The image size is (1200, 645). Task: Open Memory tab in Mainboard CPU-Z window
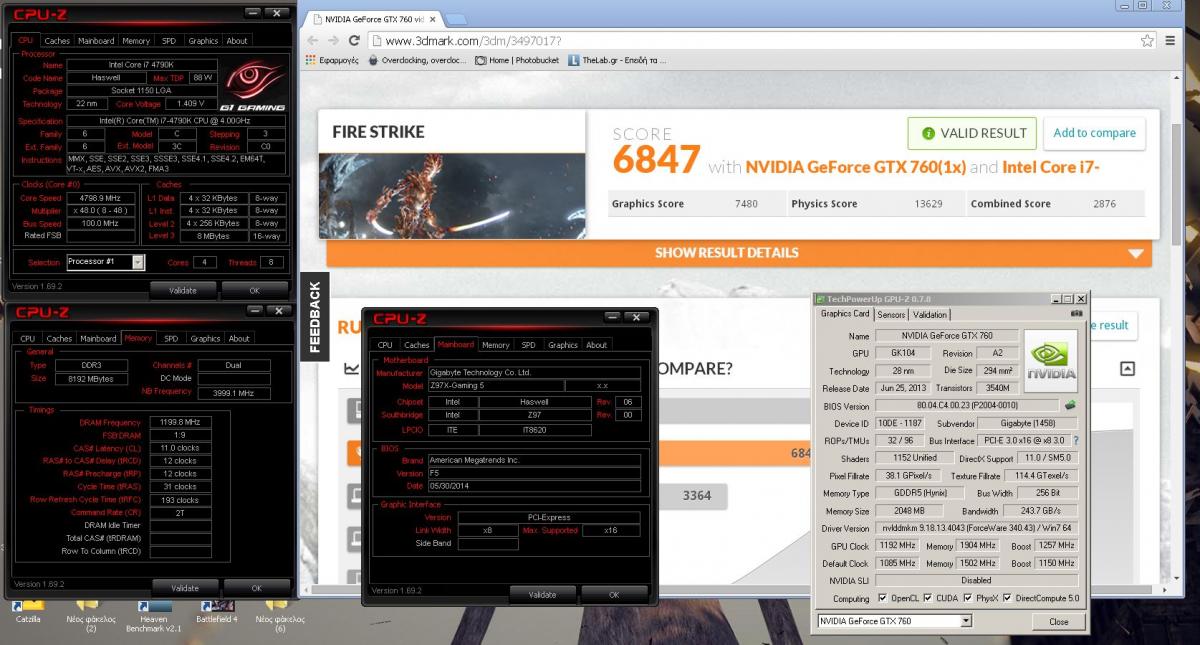496,345
